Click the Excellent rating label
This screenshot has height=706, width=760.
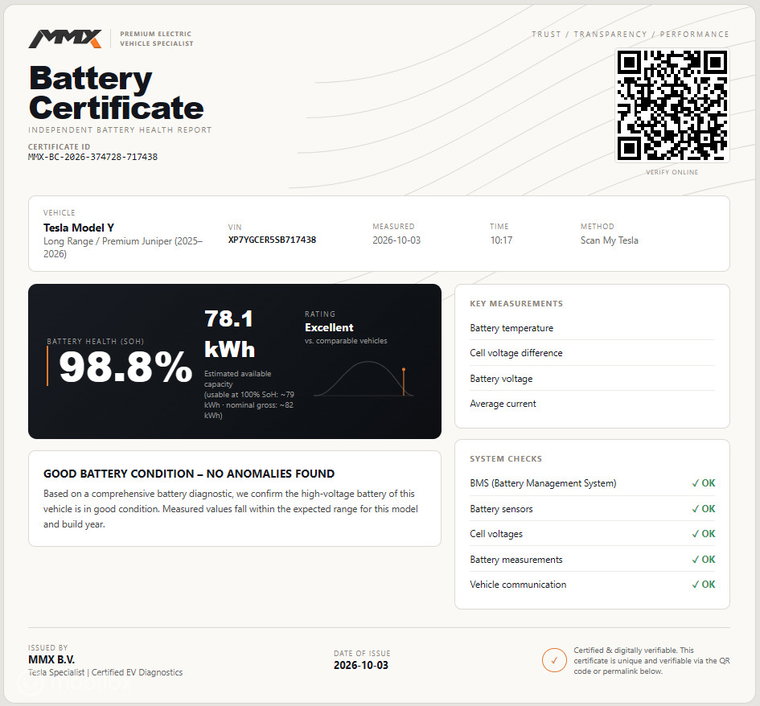click(x=329, y=328)
